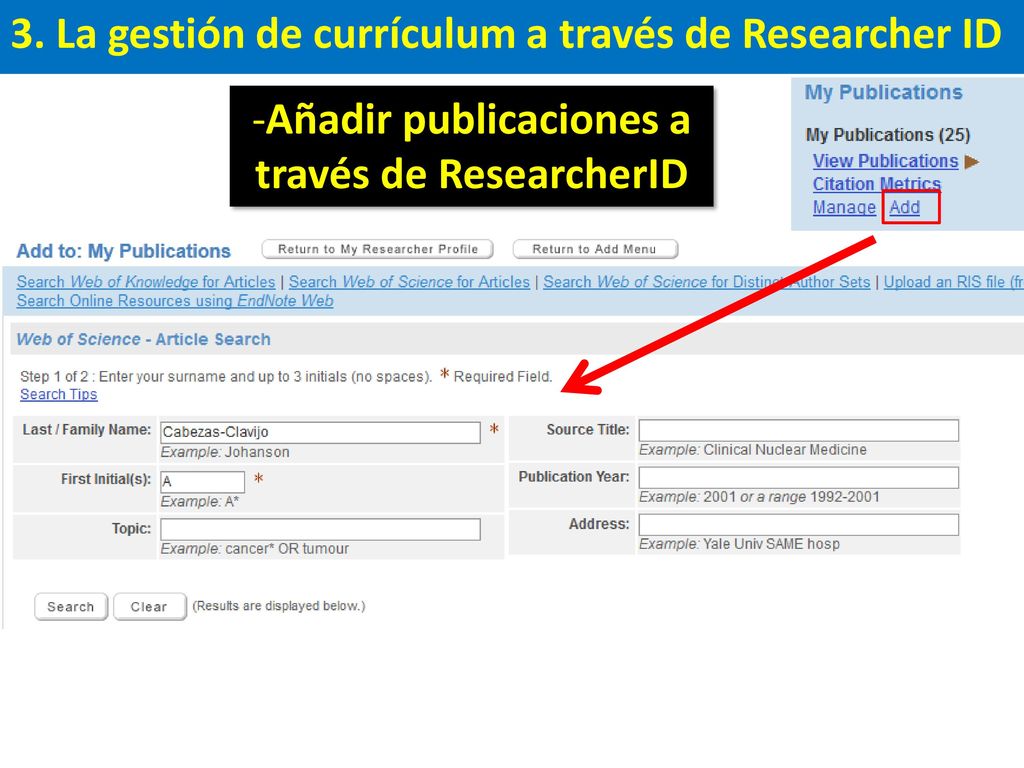This screenshot has height=768, width=1024.
Task: Open Search Web of Science for Articles
Action: point(409,281)
